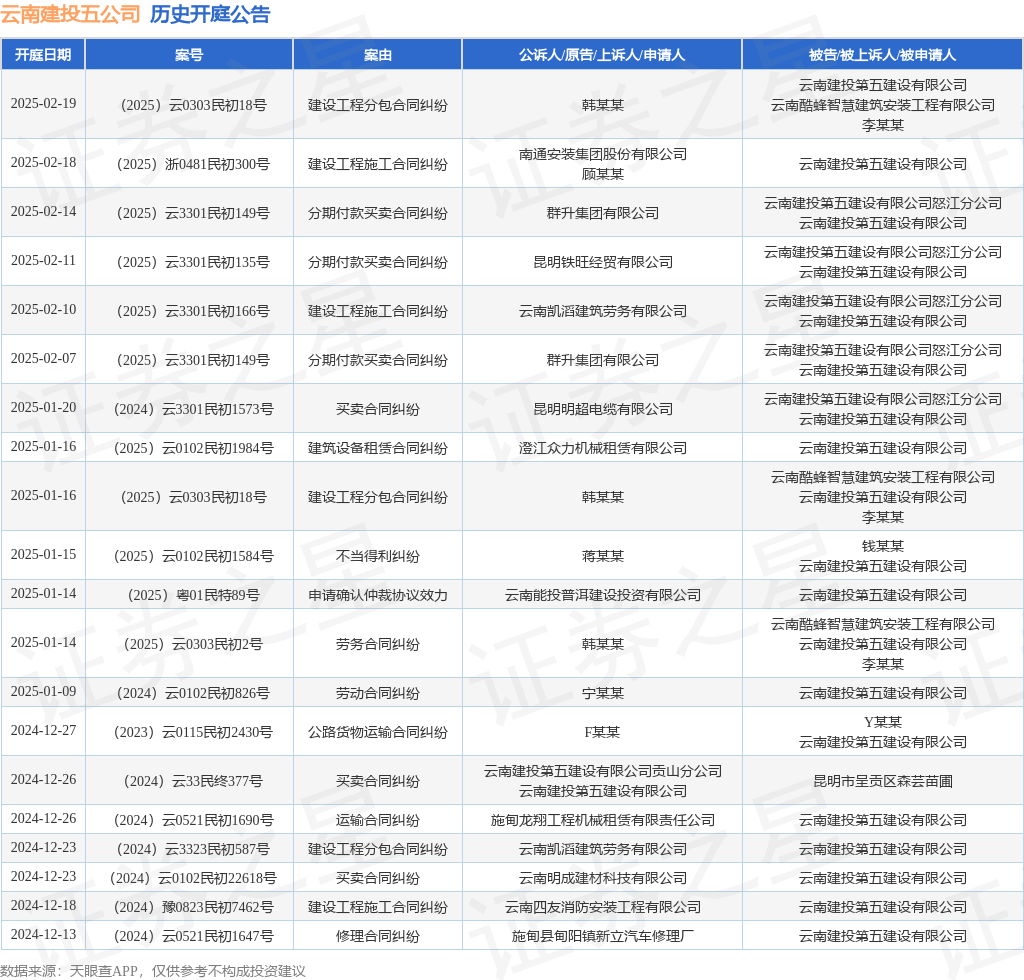Click plaintiff 蒋某某
The image size is (1024, 980).
(602, 556)
